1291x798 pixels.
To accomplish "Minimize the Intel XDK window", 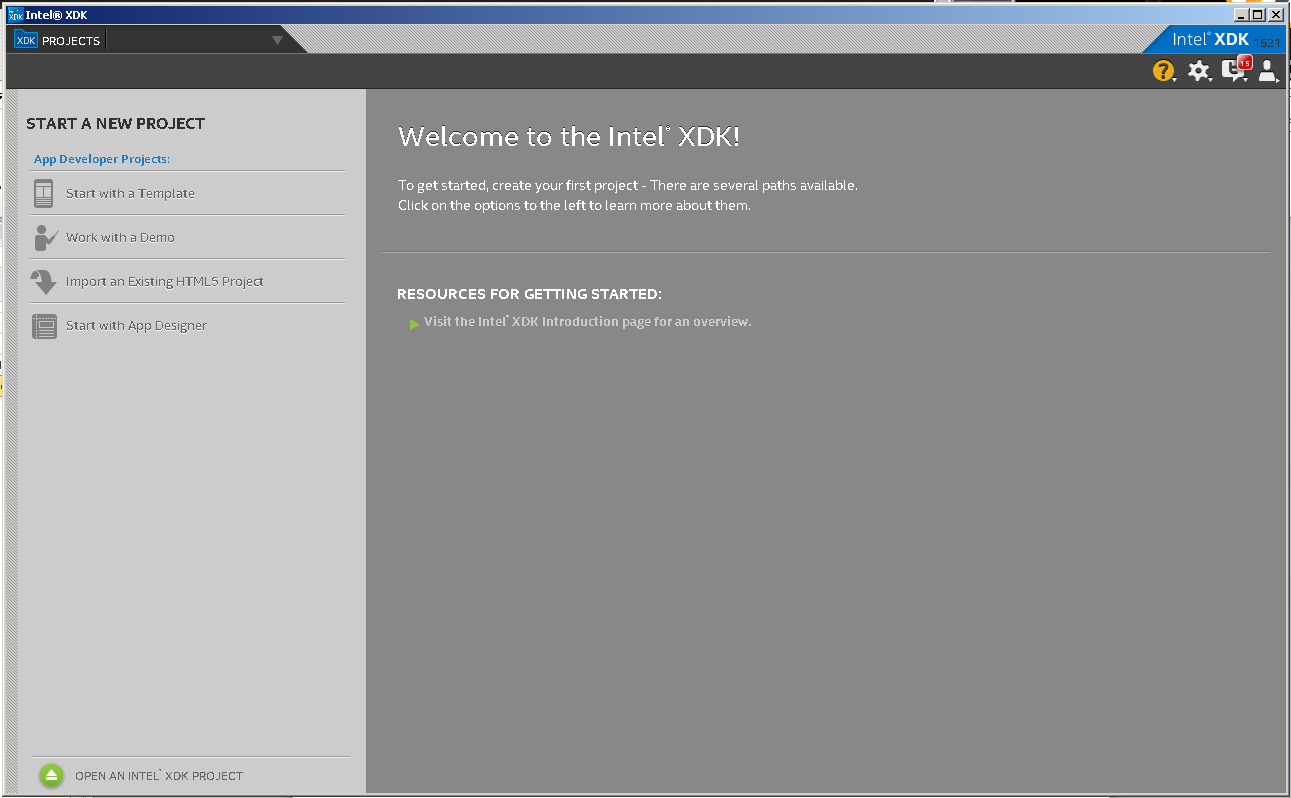I will [x=1241, y=14].
